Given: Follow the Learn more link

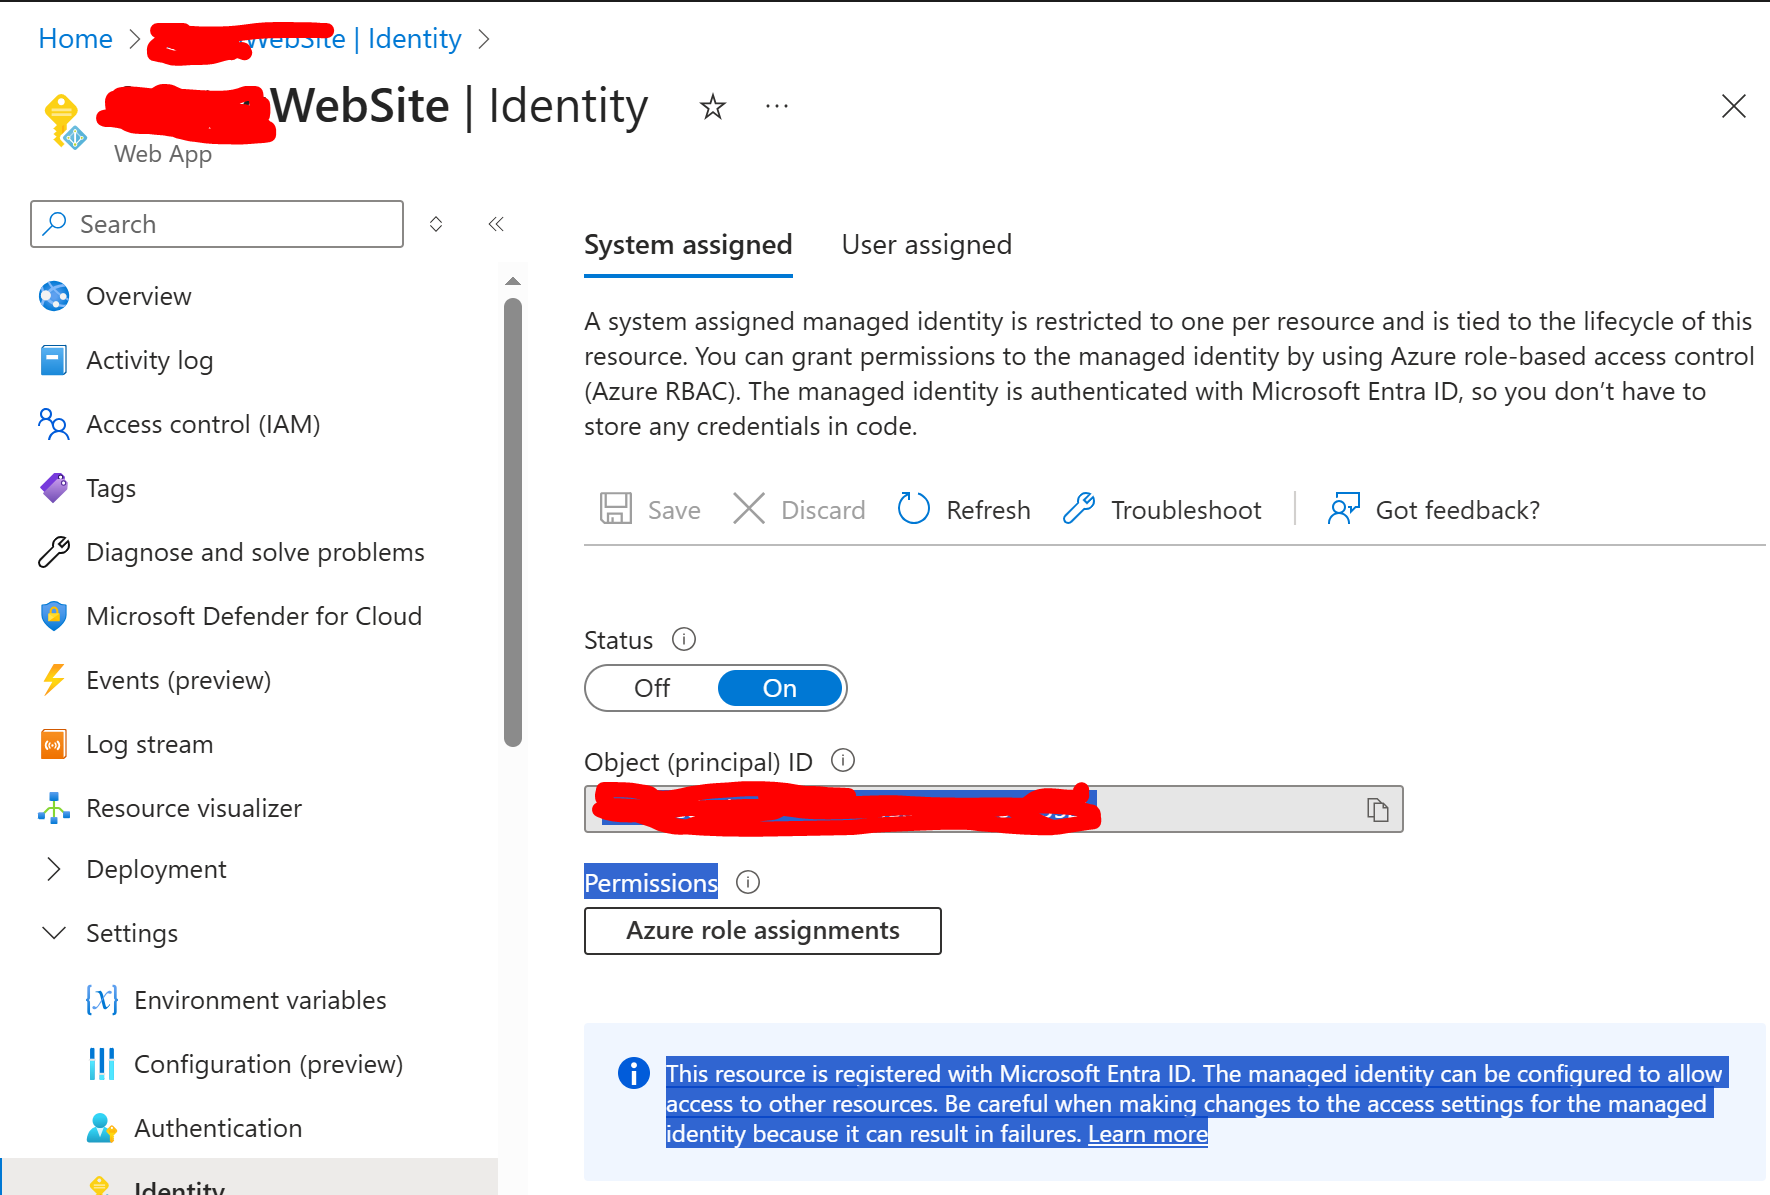Looking at the screenshot, I should (x=1147, y=1134).
